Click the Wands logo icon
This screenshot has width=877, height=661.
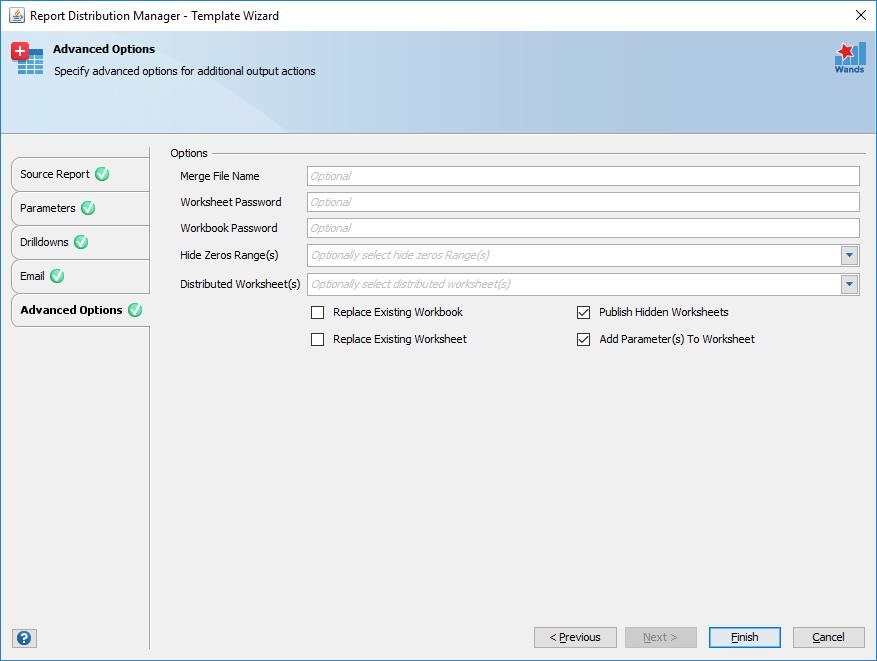[x=848, y=57]
